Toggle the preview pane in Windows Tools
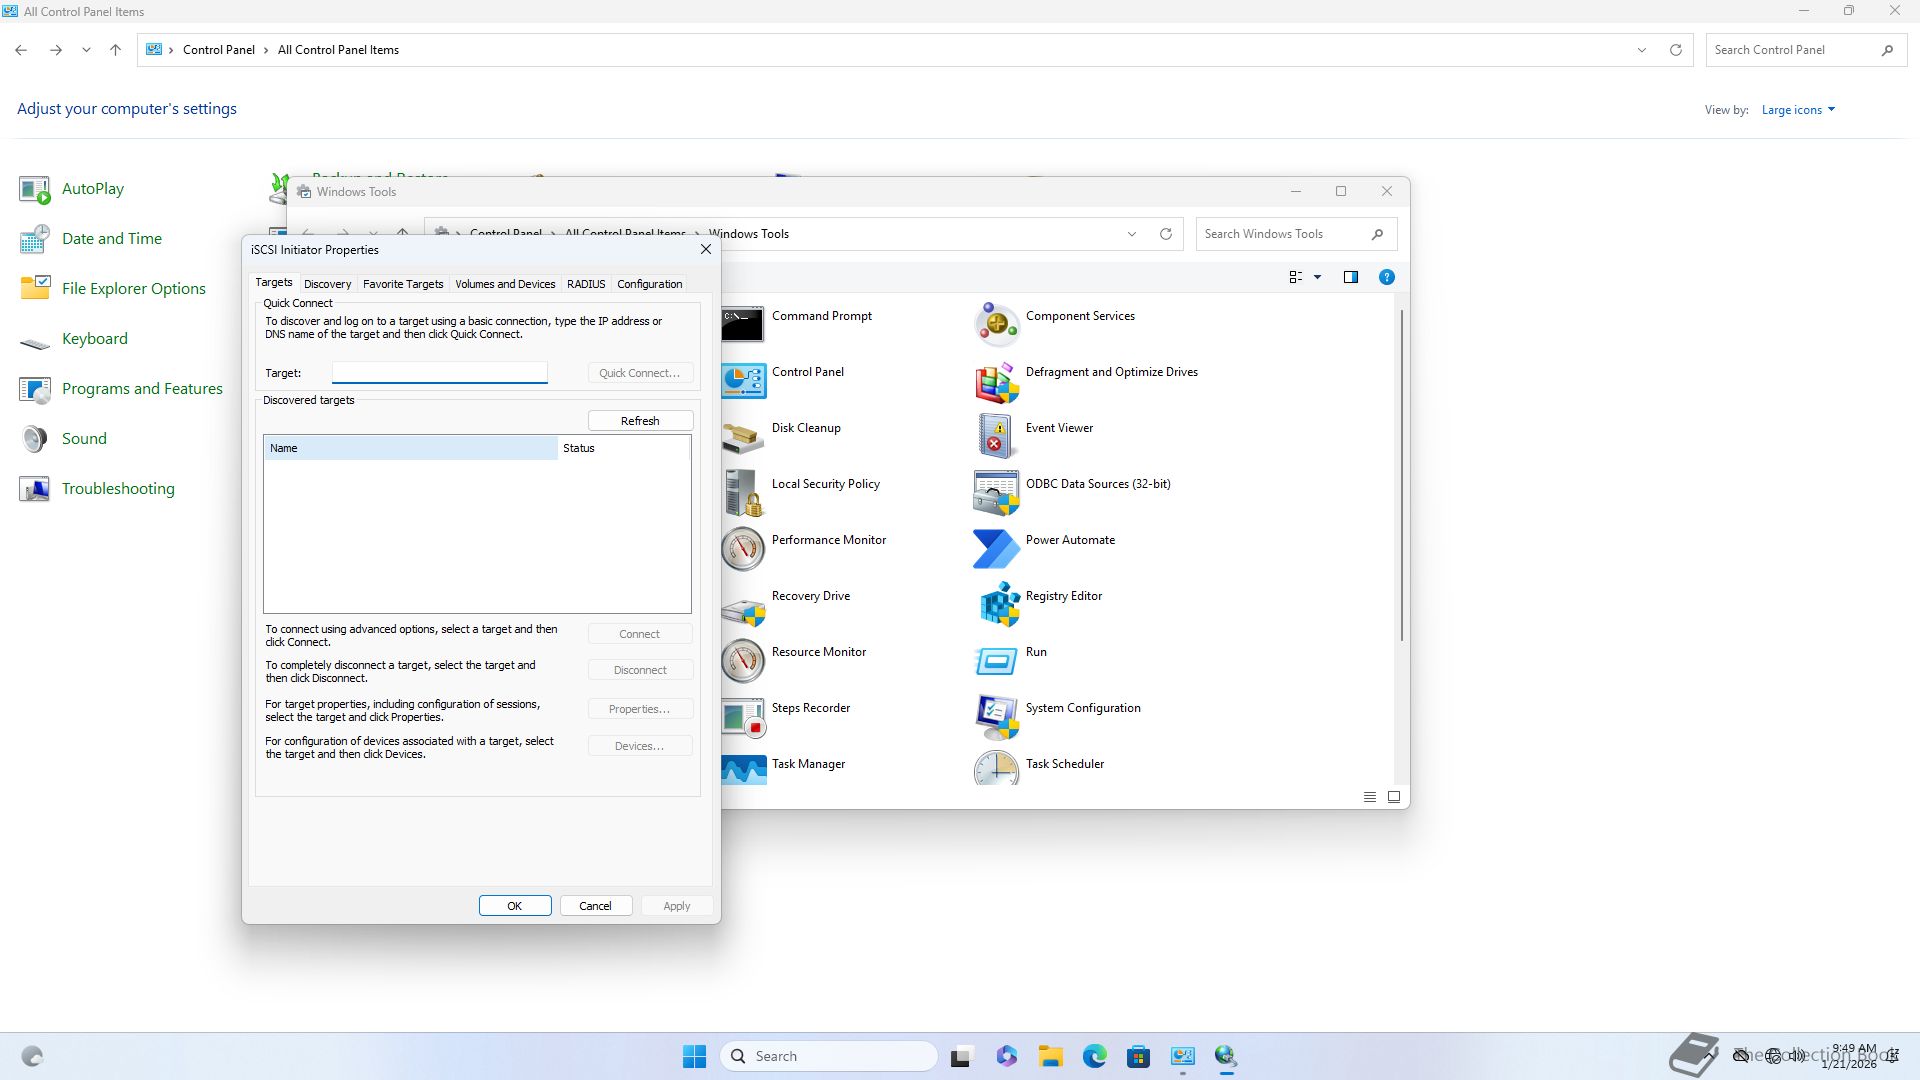Viewport: 1920px width, 1080px height. pyautogui.click(x=1350, y=277)
